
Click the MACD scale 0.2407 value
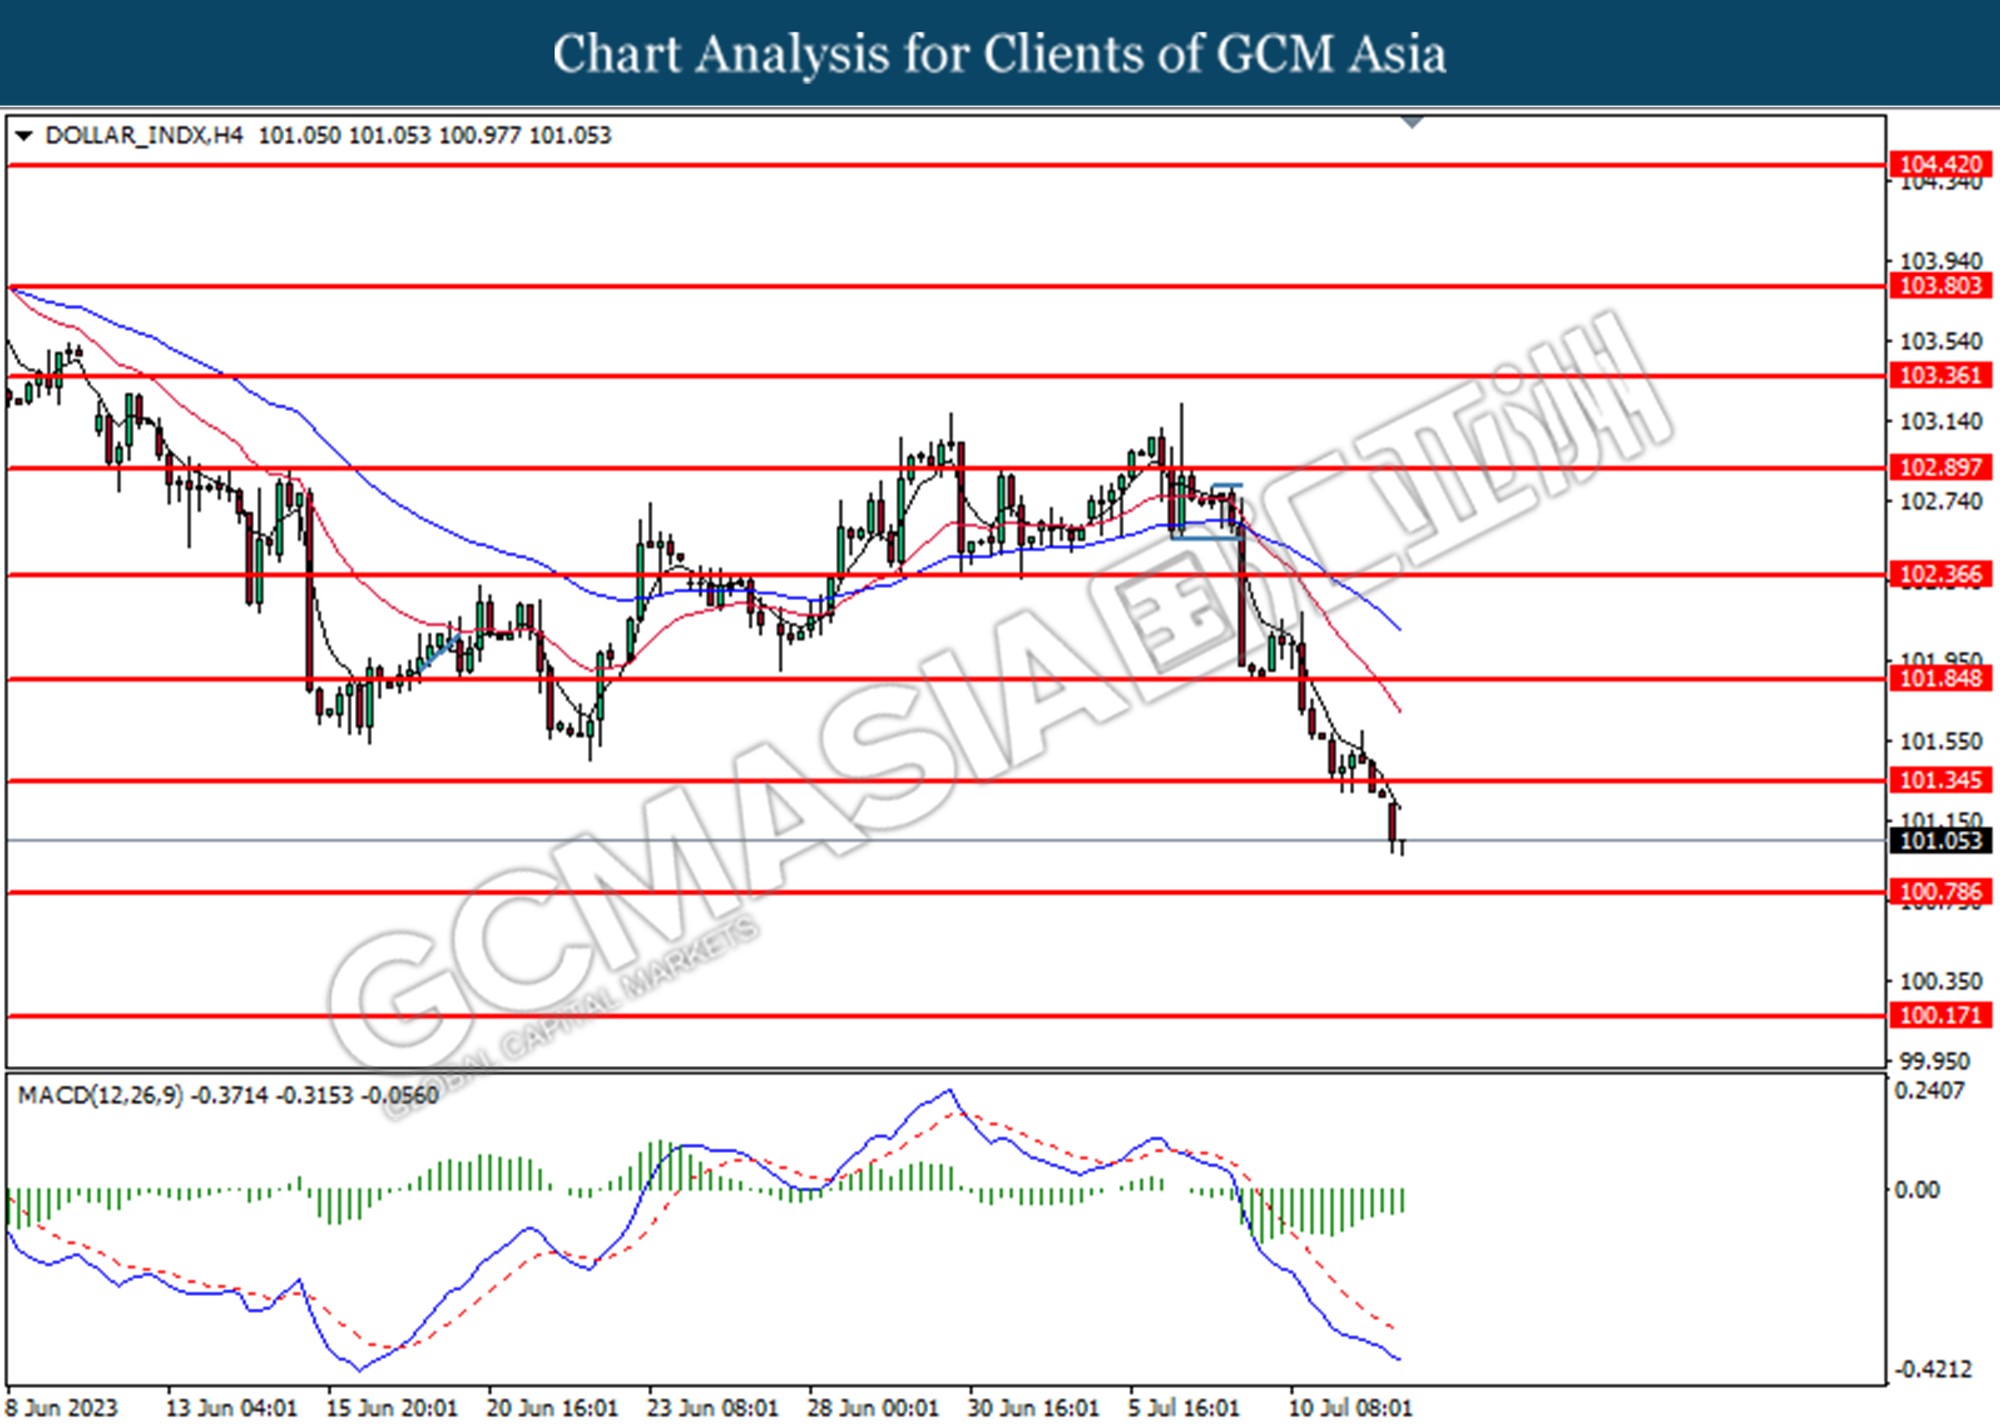1930,1091
